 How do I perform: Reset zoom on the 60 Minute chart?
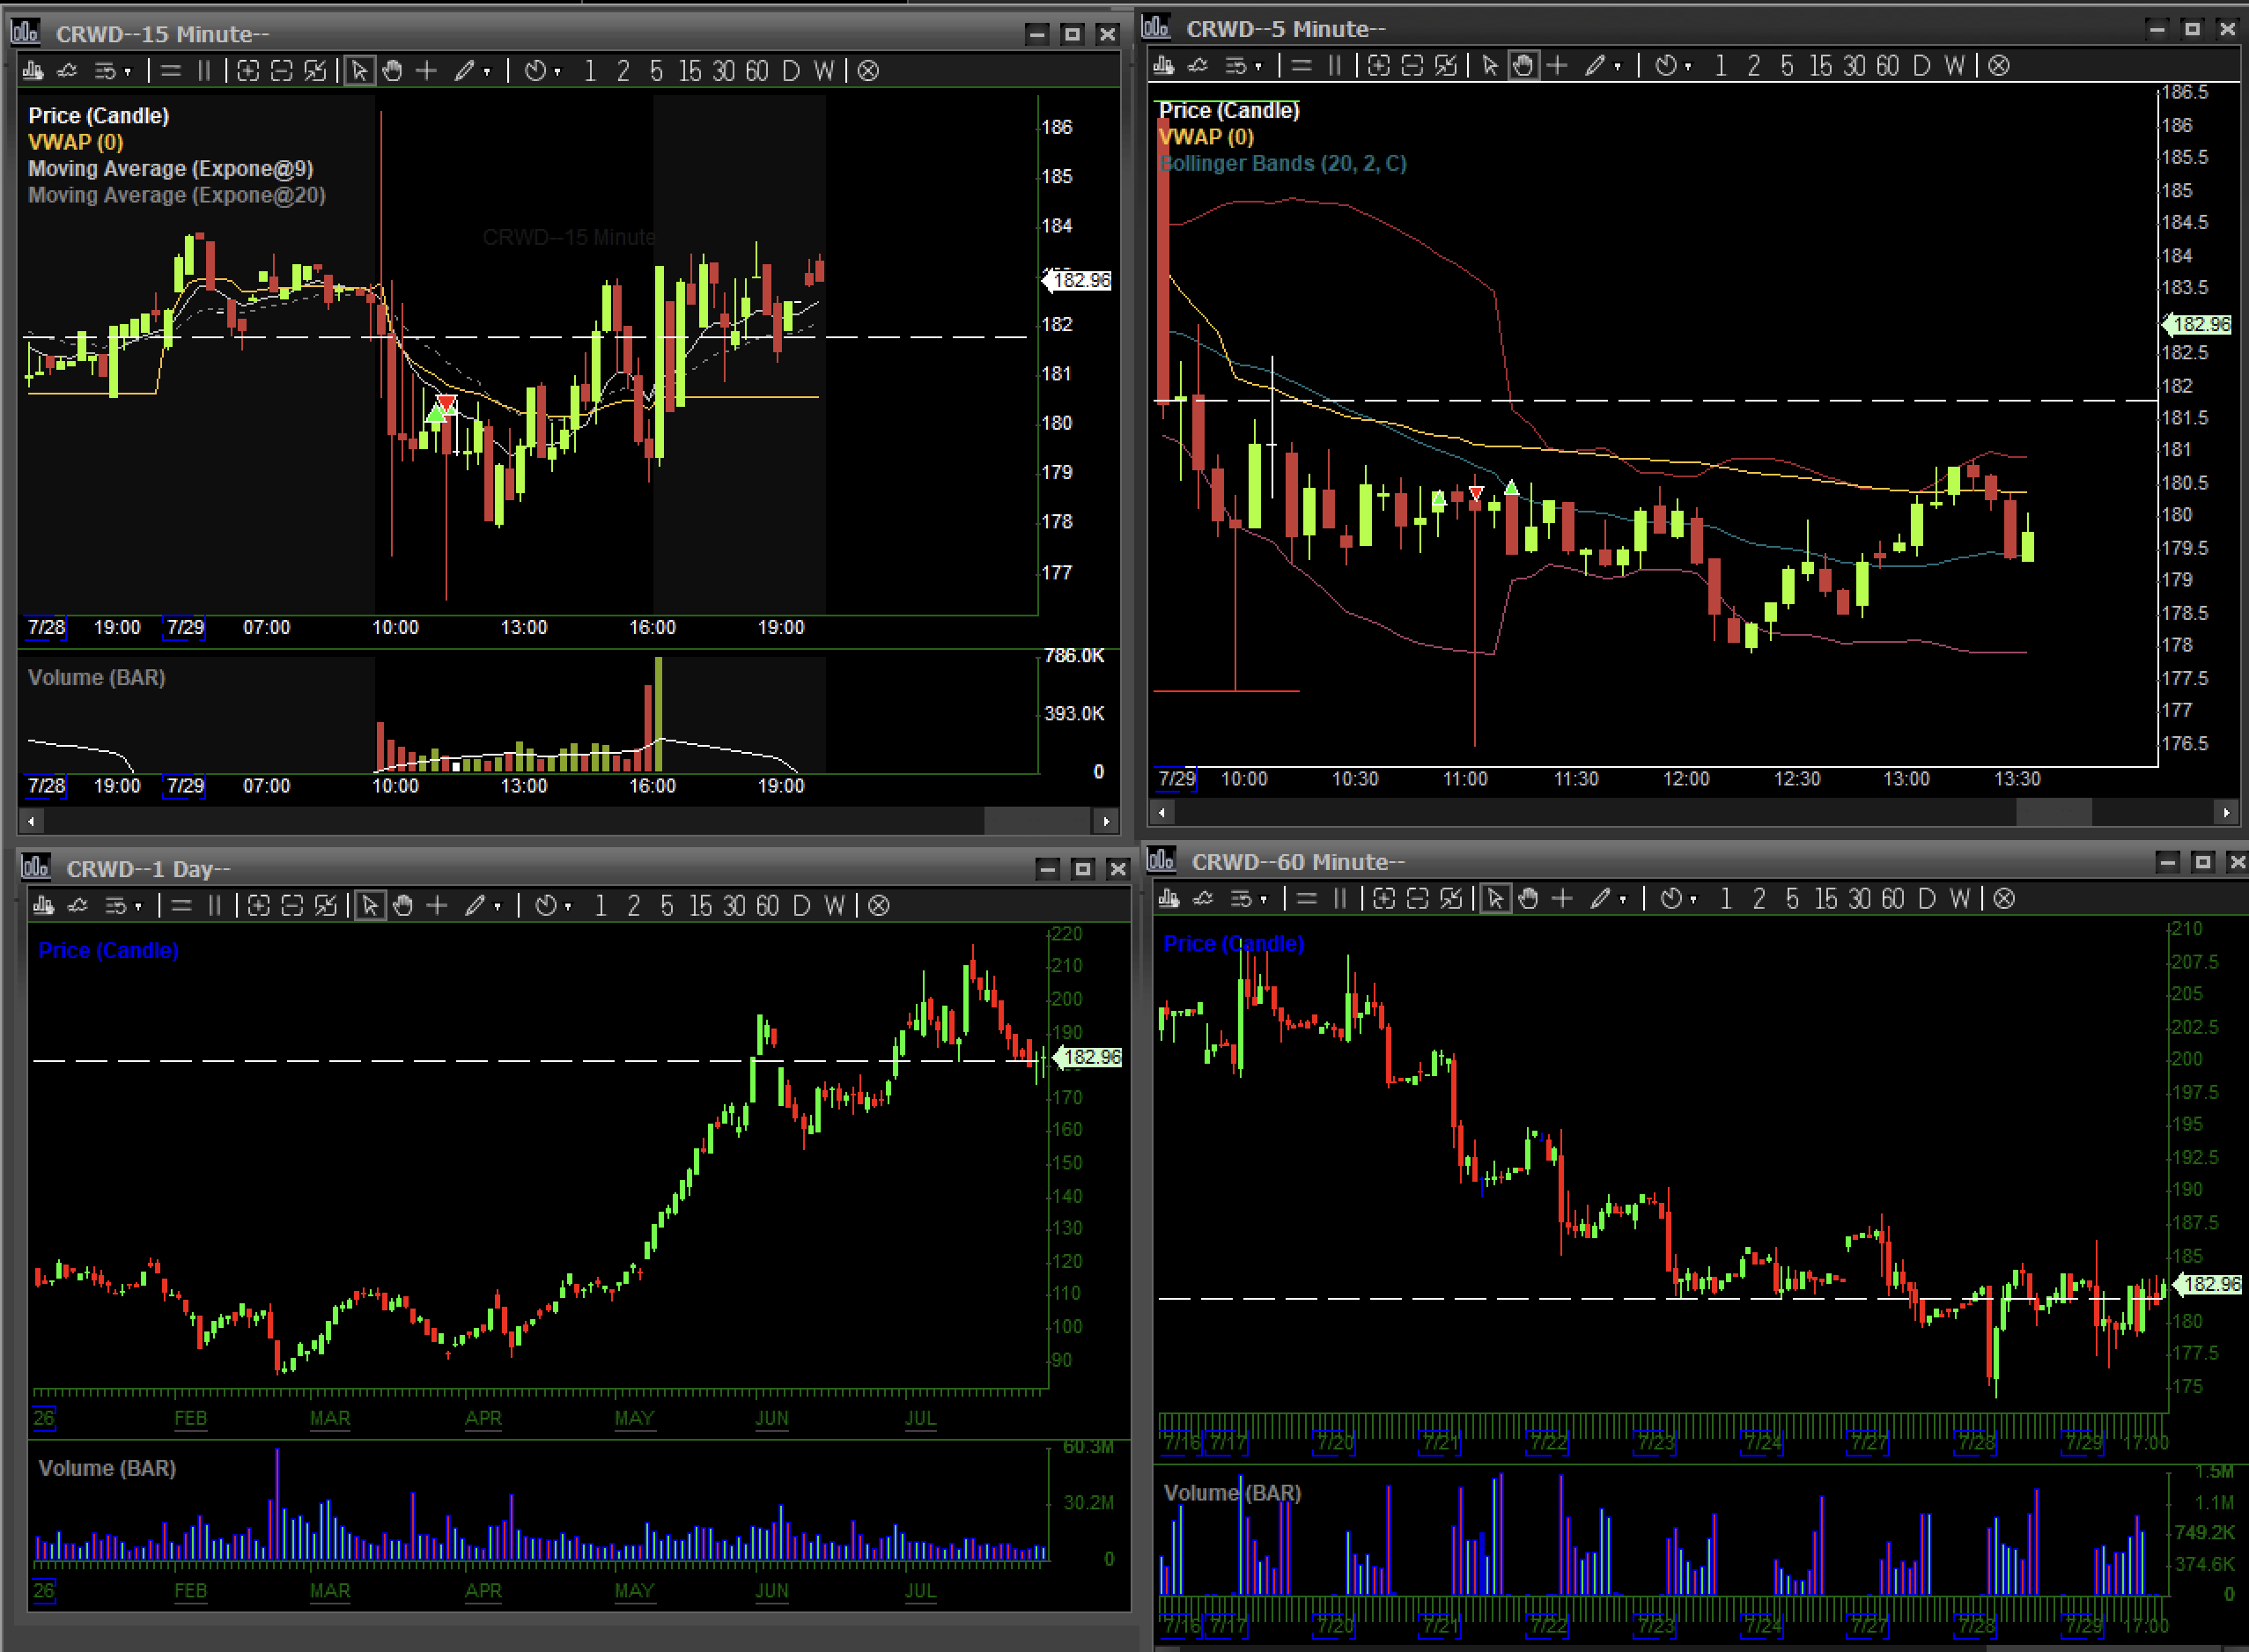1451,899
